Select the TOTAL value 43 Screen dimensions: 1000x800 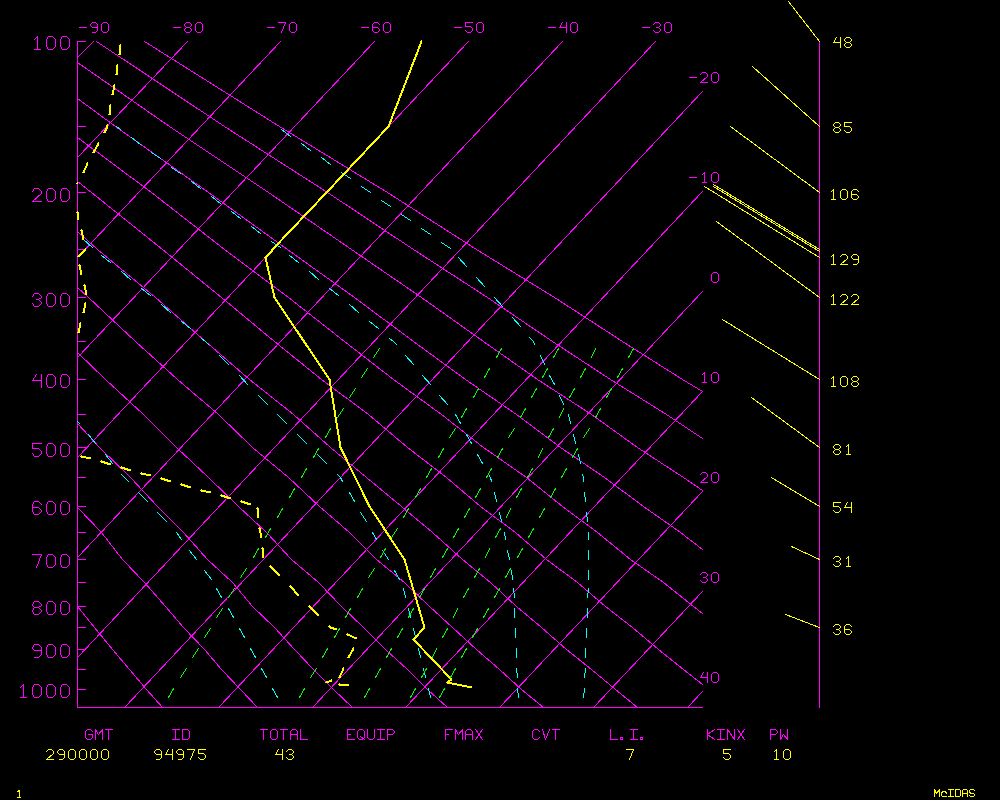click(x=284, y=755)
